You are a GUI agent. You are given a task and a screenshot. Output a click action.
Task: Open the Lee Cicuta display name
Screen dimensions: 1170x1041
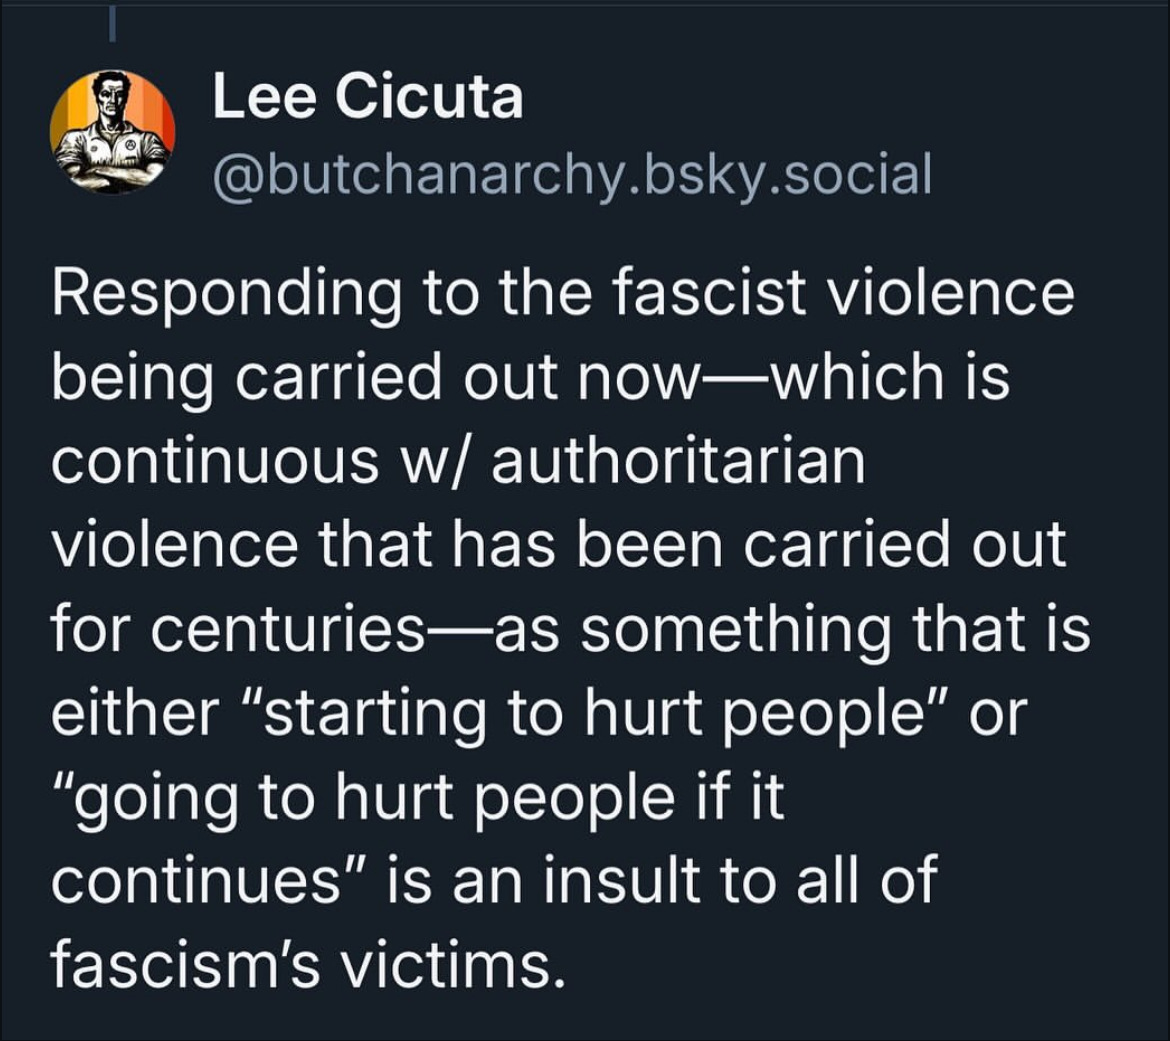367,99
